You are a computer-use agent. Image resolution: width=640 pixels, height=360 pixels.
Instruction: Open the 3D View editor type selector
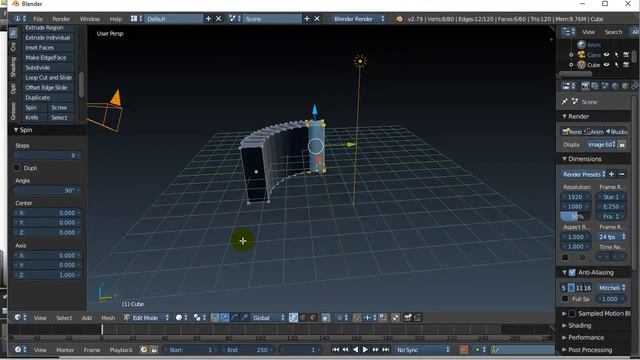[x=20, y=317]
